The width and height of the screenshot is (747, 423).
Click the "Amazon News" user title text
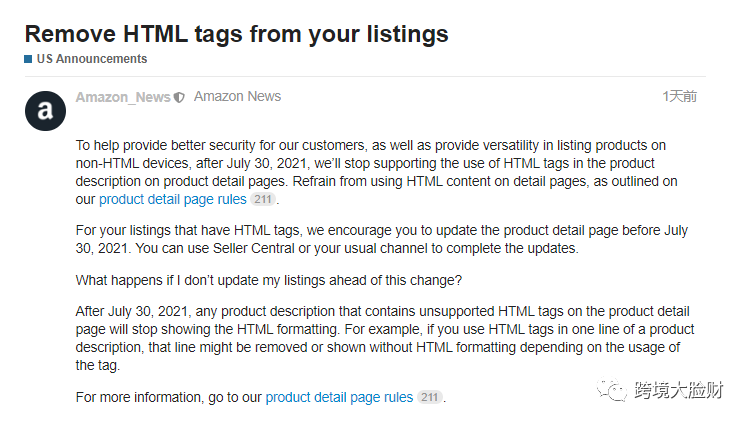(x=237, y=97)
